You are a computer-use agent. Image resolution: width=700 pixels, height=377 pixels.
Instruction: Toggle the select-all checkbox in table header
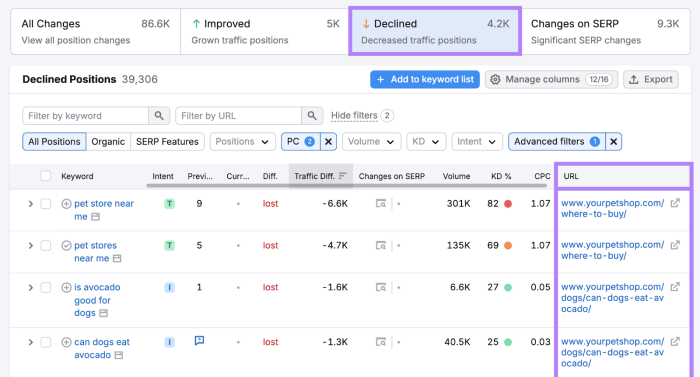(x=46, y=176)
